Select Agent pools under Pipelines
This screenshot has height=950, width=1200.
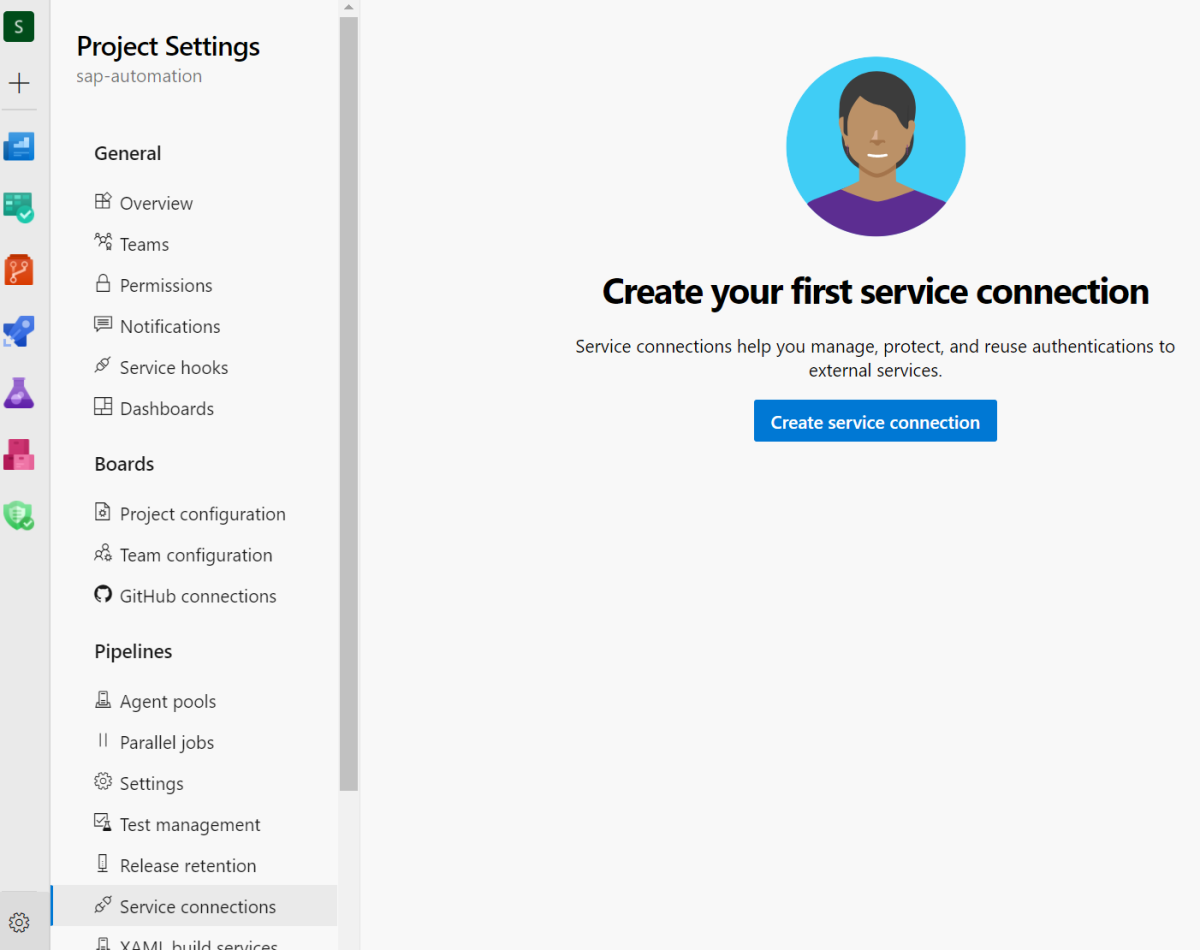pyautogui.click(x=168, y=701)
